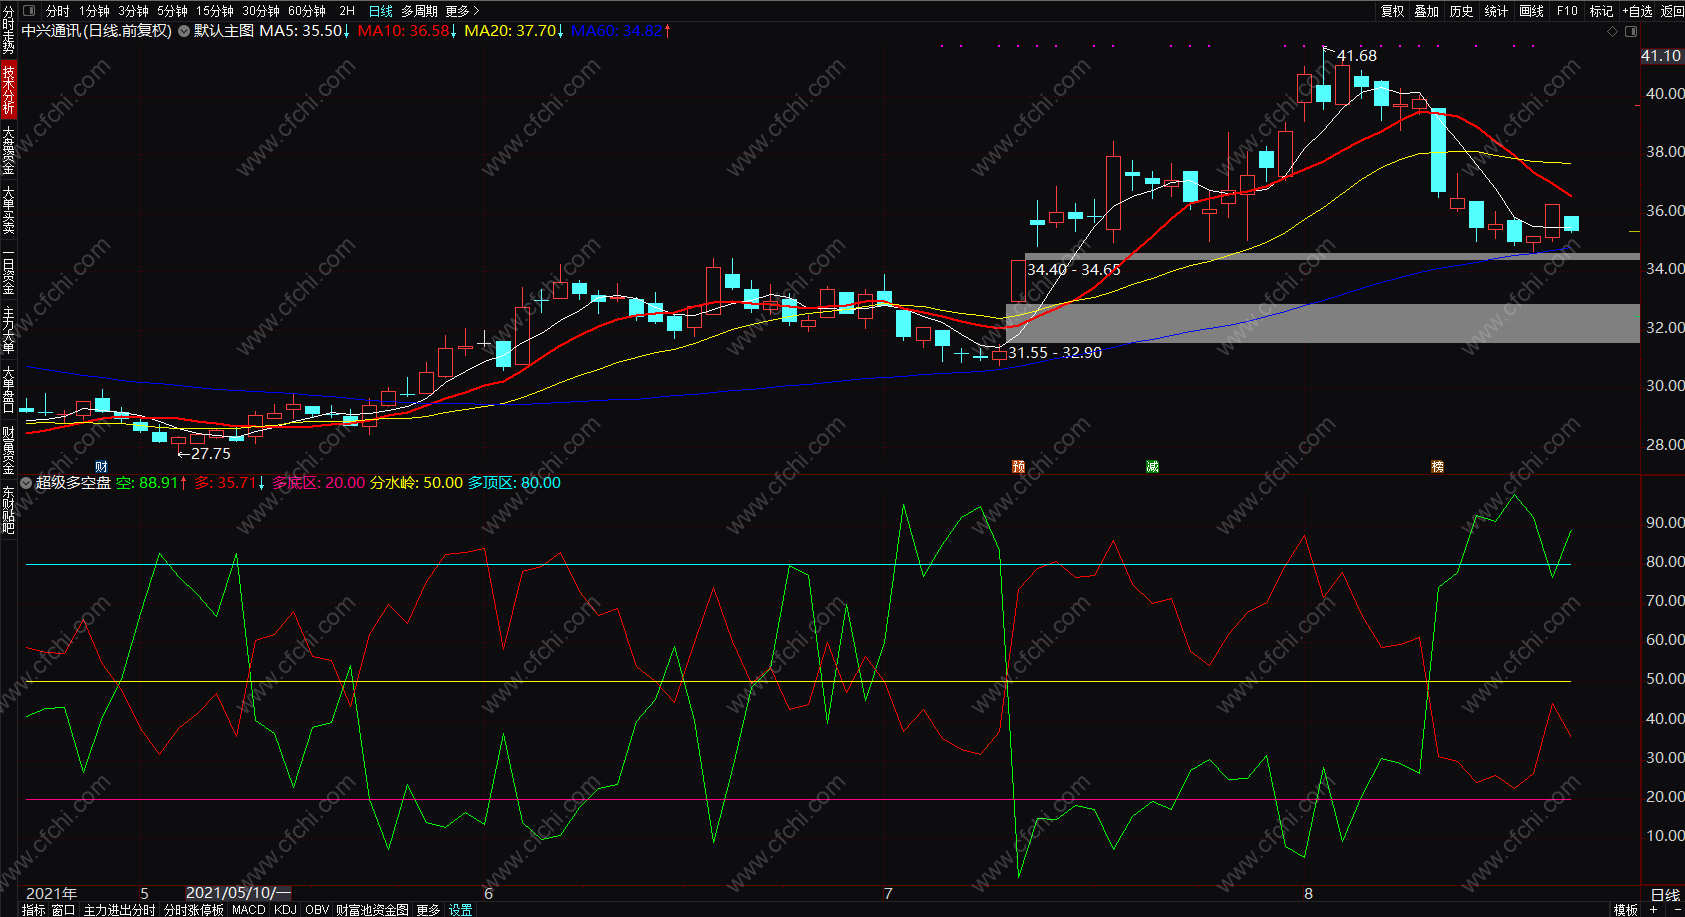Activate 画线 drawing tool button
The image size is (1685, 917).
(x=1531, y=11)
